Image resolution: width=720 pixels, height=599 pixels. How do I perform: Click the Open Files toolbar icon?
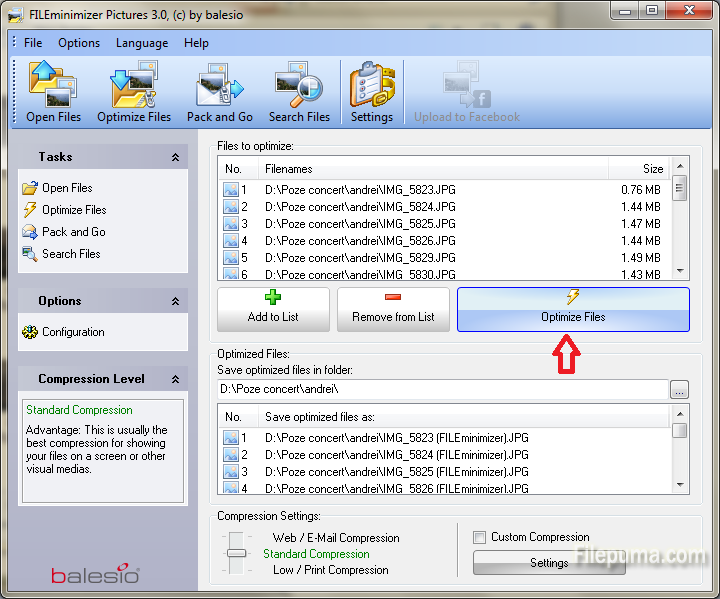pos(54,92)
